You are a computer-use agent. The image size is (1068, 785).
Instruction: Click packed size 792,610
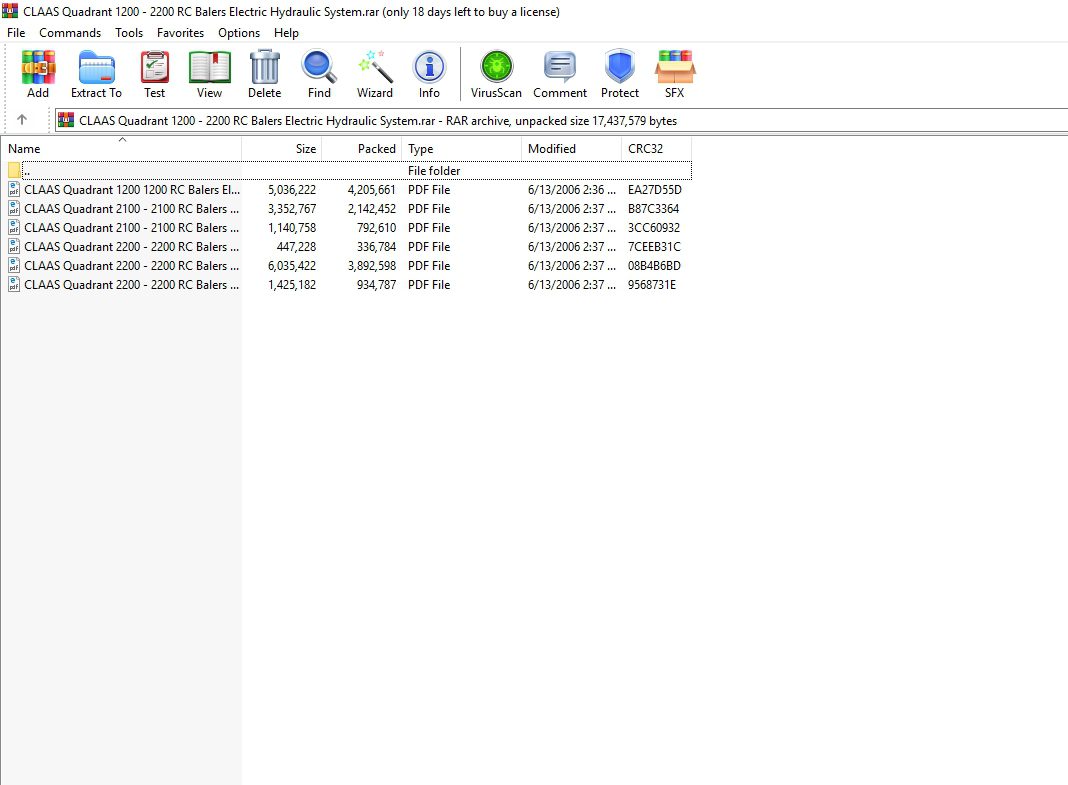point(377,227)
